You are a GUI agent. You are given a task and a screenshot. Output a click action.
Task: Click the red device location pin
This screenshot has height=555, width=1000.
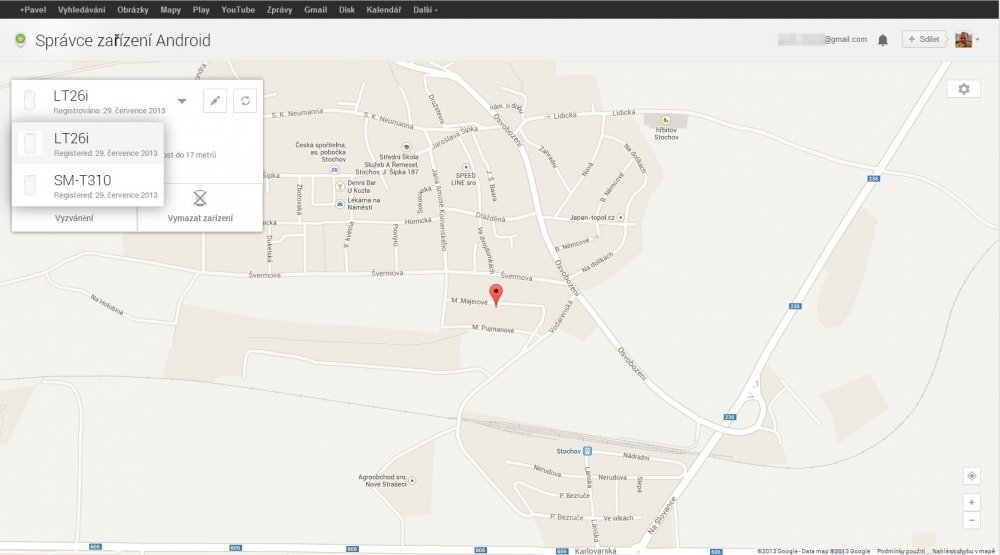coord(496,295)
